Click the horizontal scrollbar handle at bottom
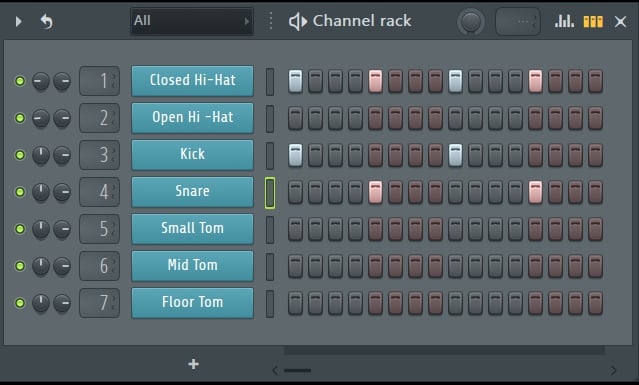The width and height of the screenshot is (639, 385). coord(297,370)
